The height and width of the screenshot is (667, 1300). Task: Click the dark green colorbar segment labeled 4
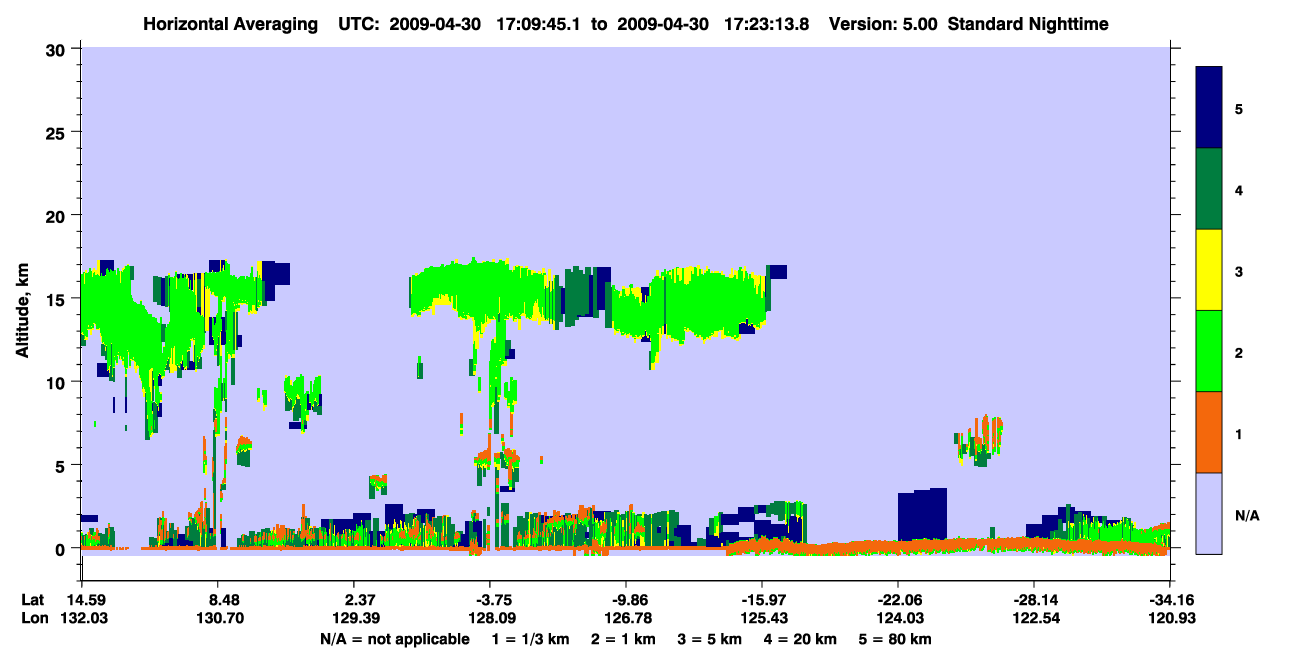coord(1209,189)
